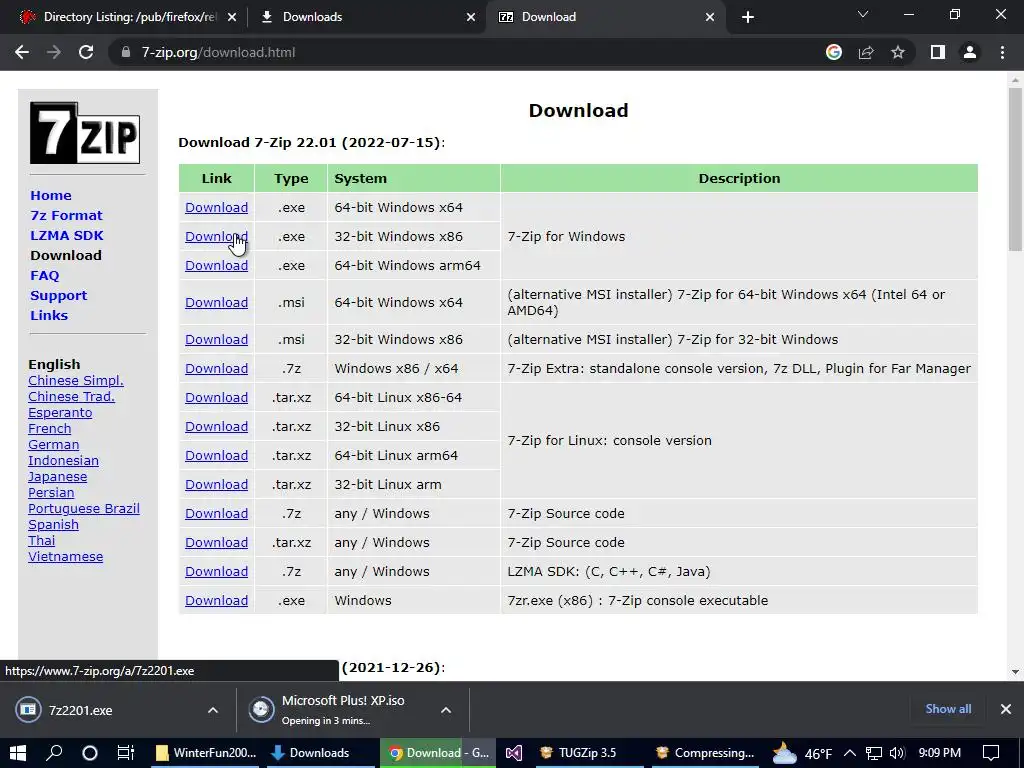Switch language to Indonesian

click(63, 460)
